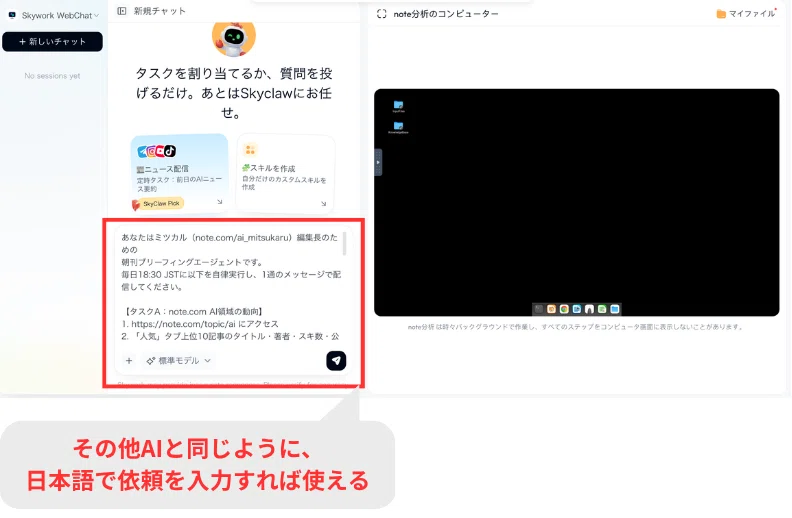The height and width of the screenshot is (518, 792).
Task: Open the ニュース配信 suggestion card
Action: pos(179,173)
